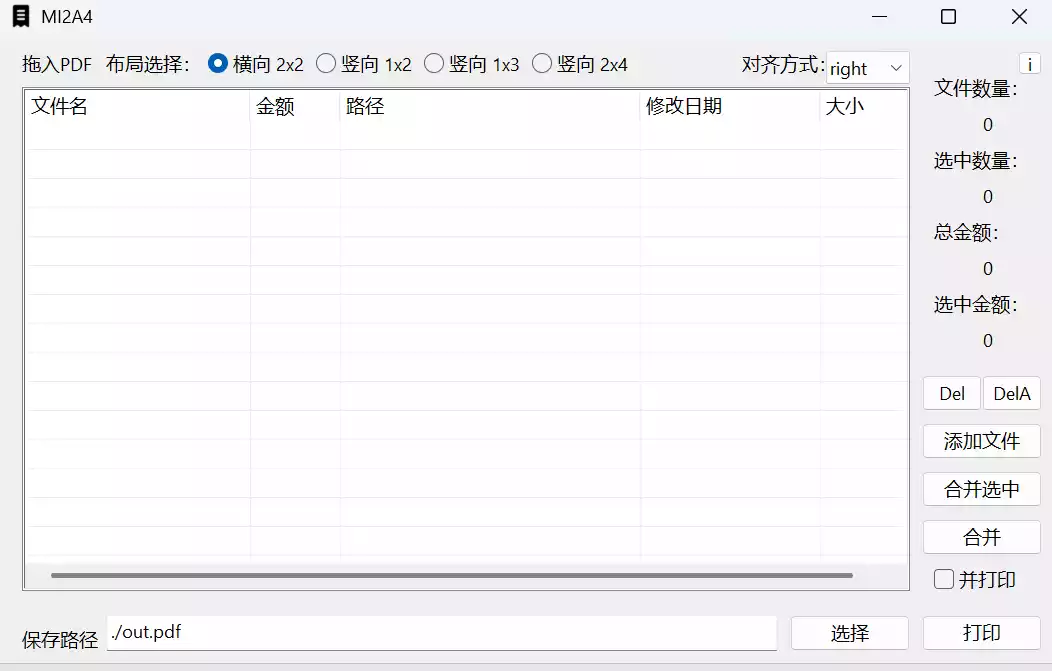Click the 打印 print button
The image size is (1052, 671).
click(x=983, y=632)
